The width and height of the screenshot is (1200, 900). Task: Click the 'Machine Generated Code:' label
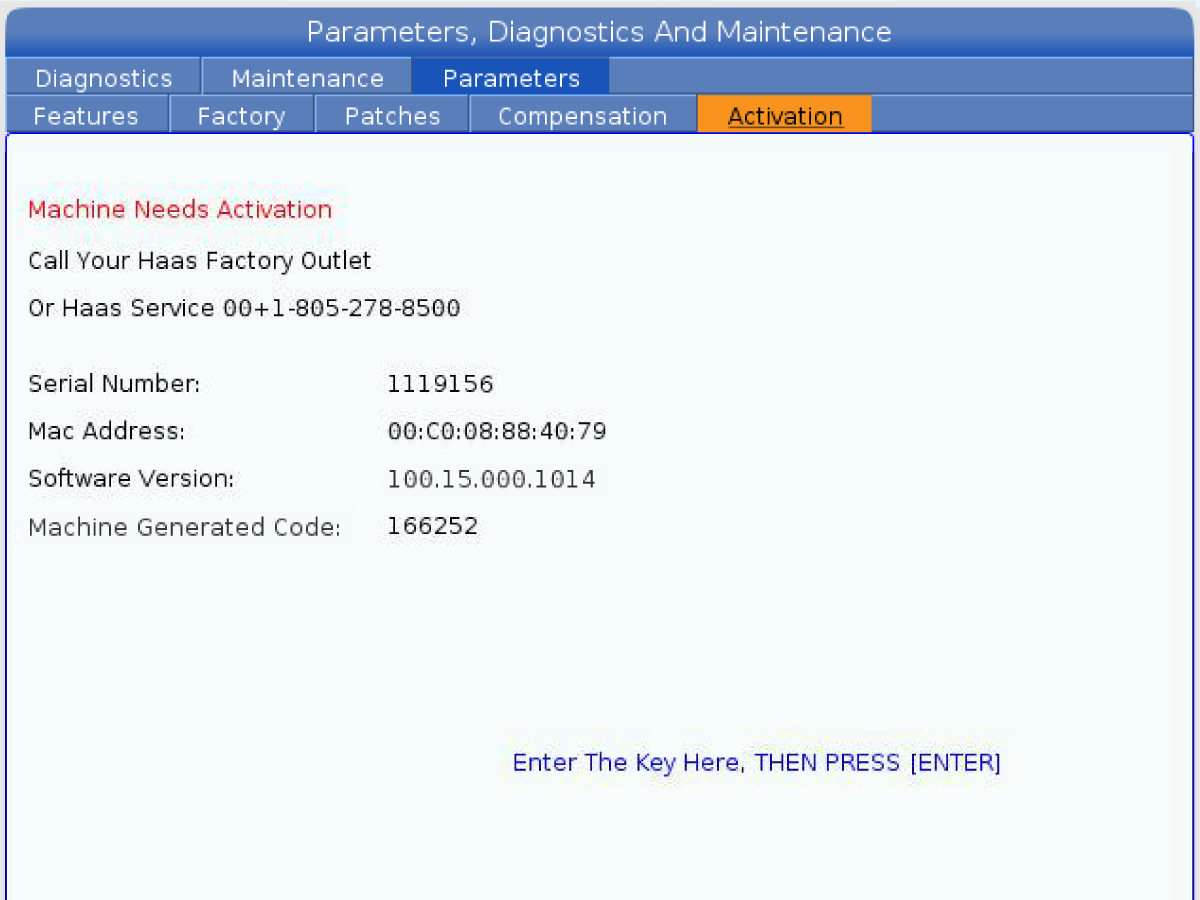coord(185,527)
